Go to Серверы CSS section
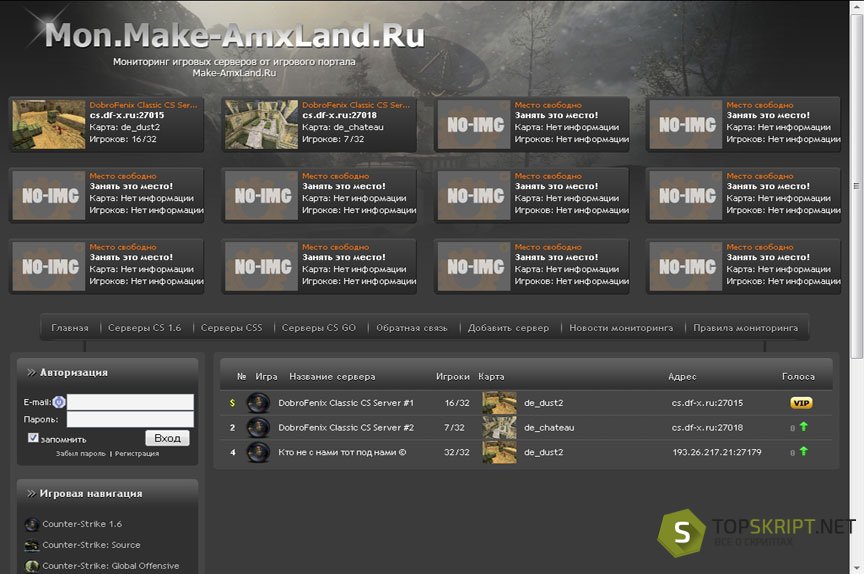The width and height of the screenshot is (864, 574). tap(231, 328)
